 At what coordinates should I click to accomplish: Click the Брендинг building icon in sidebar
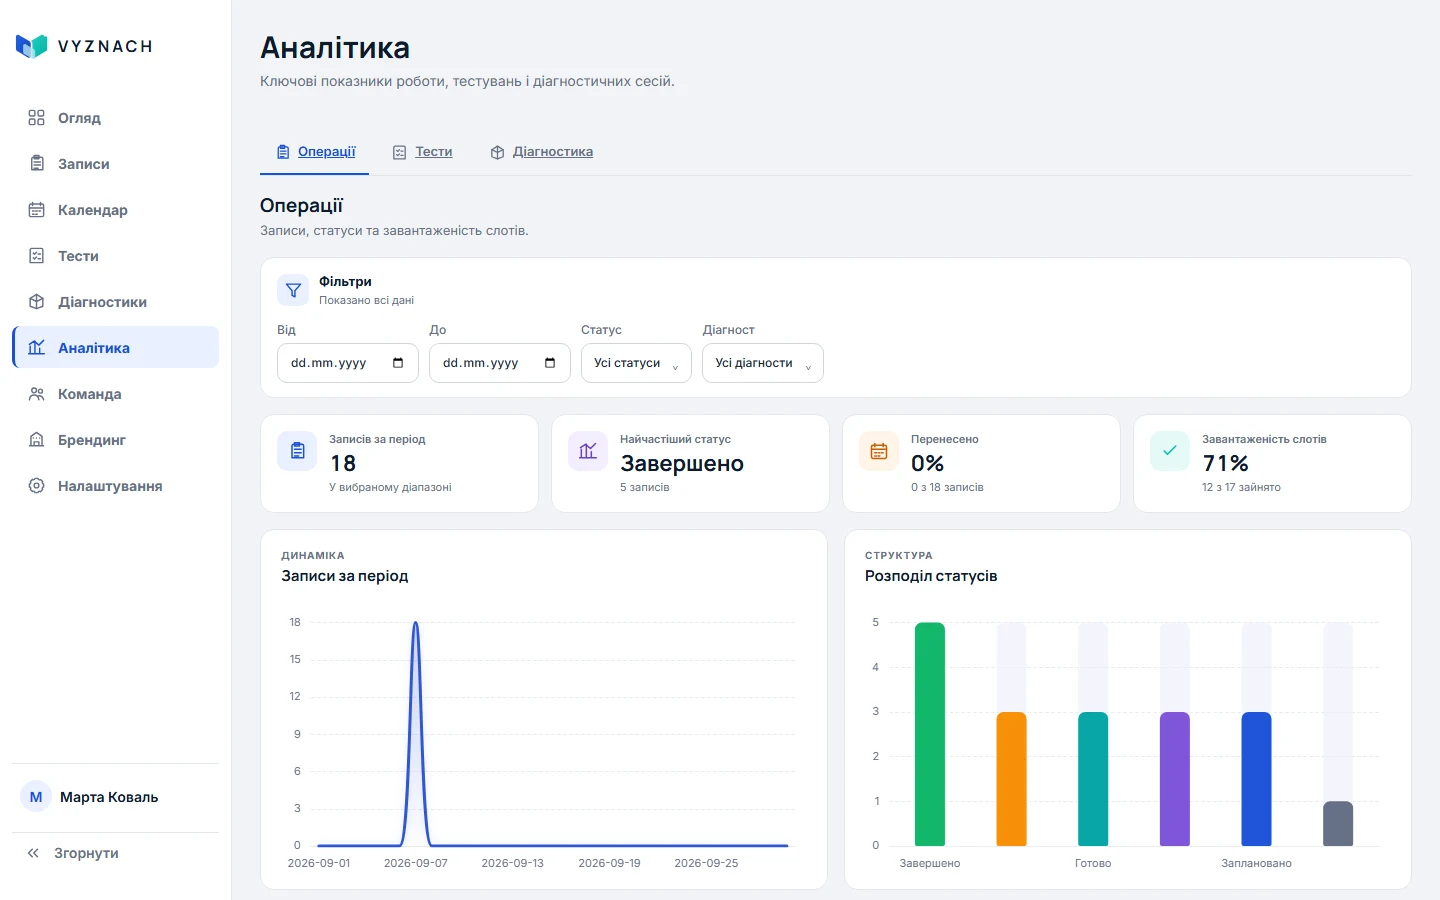click(x=37, y=440)
